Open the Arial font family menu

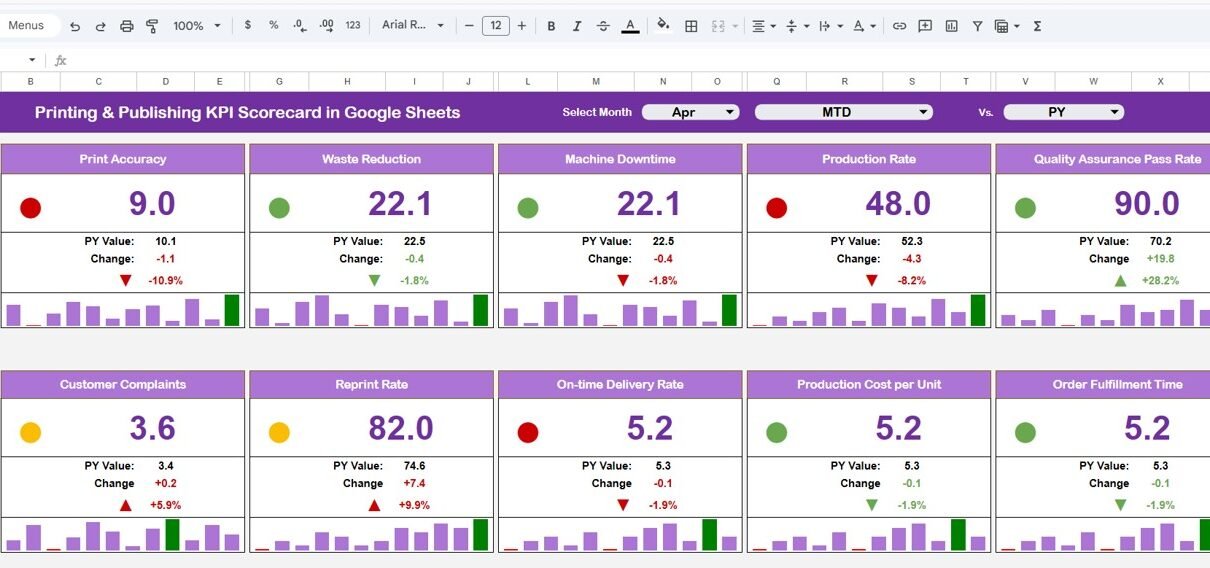click(x=413, y=26)
